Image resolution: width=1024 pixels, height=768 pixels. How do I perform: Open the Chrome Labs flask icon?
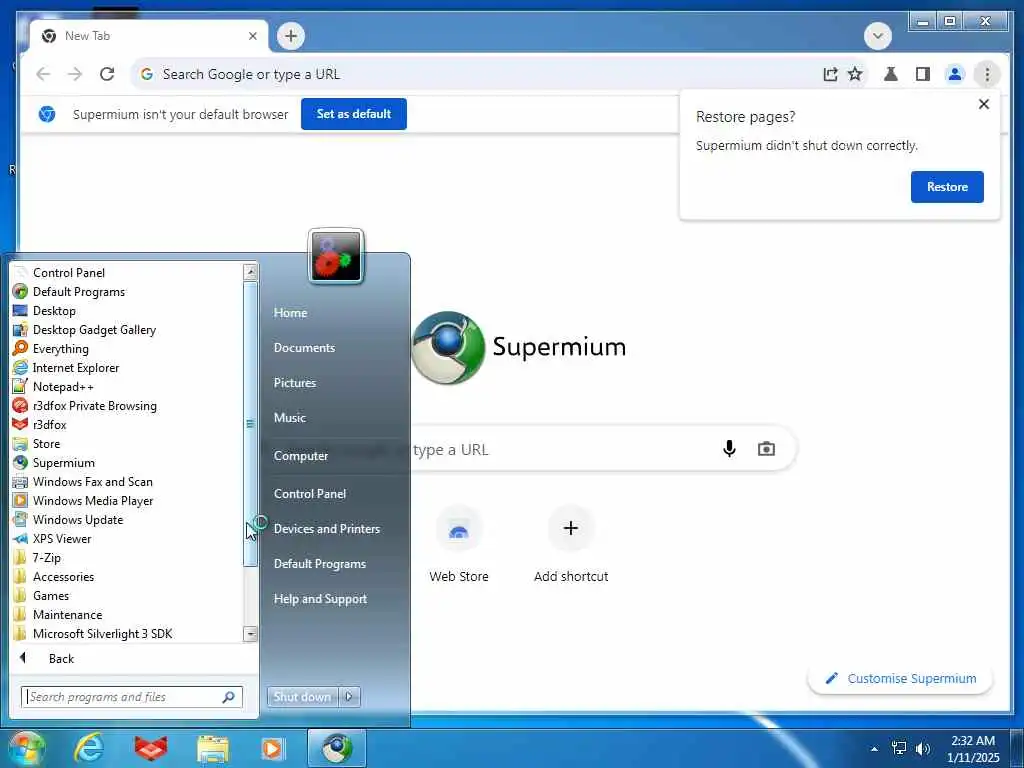pos(890,74)
